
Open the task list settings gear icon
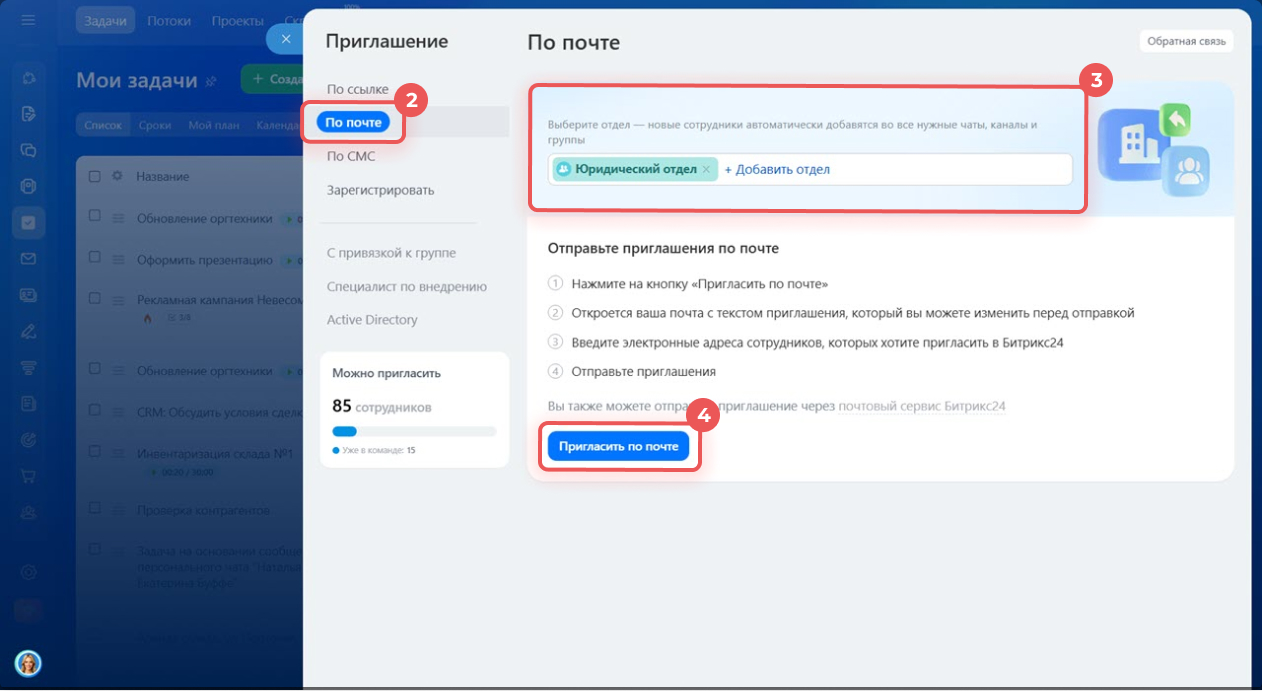117,176
